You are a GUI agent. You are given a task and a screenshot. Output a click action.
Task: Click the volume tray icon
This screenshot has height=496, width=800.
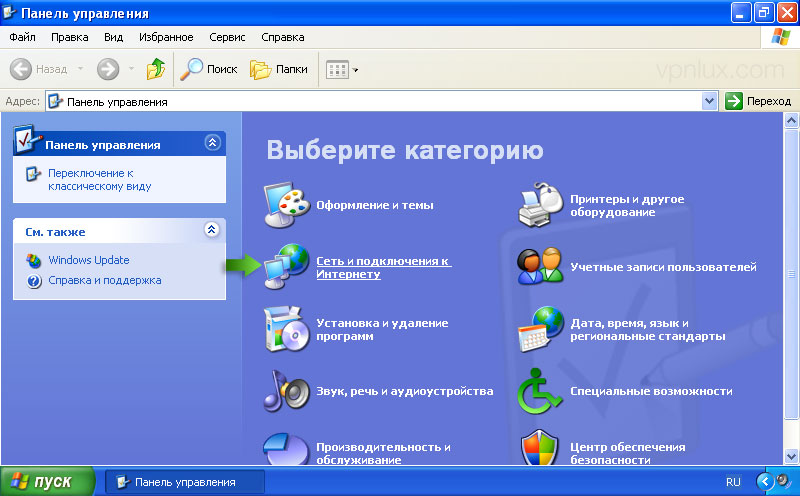pos(783,480)
